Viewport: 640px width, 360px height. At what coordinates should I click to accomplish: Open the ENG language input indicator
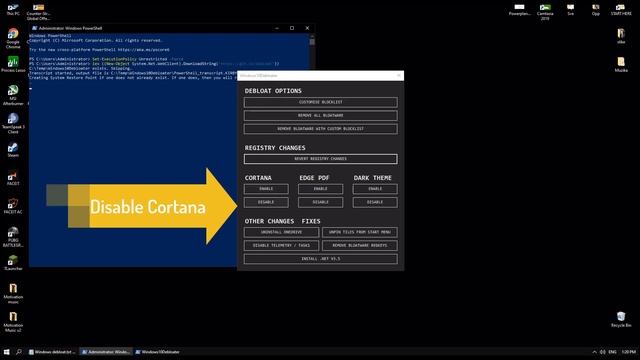pyautogui.click(x=612, y=352)
